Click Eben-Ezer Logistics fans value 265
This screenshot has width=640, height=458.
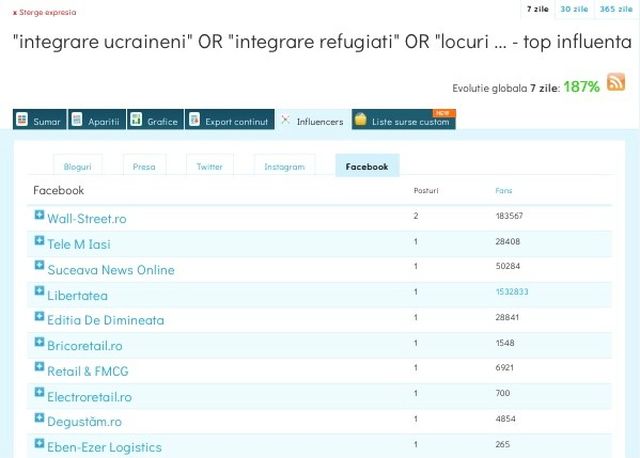coord(502,444)
